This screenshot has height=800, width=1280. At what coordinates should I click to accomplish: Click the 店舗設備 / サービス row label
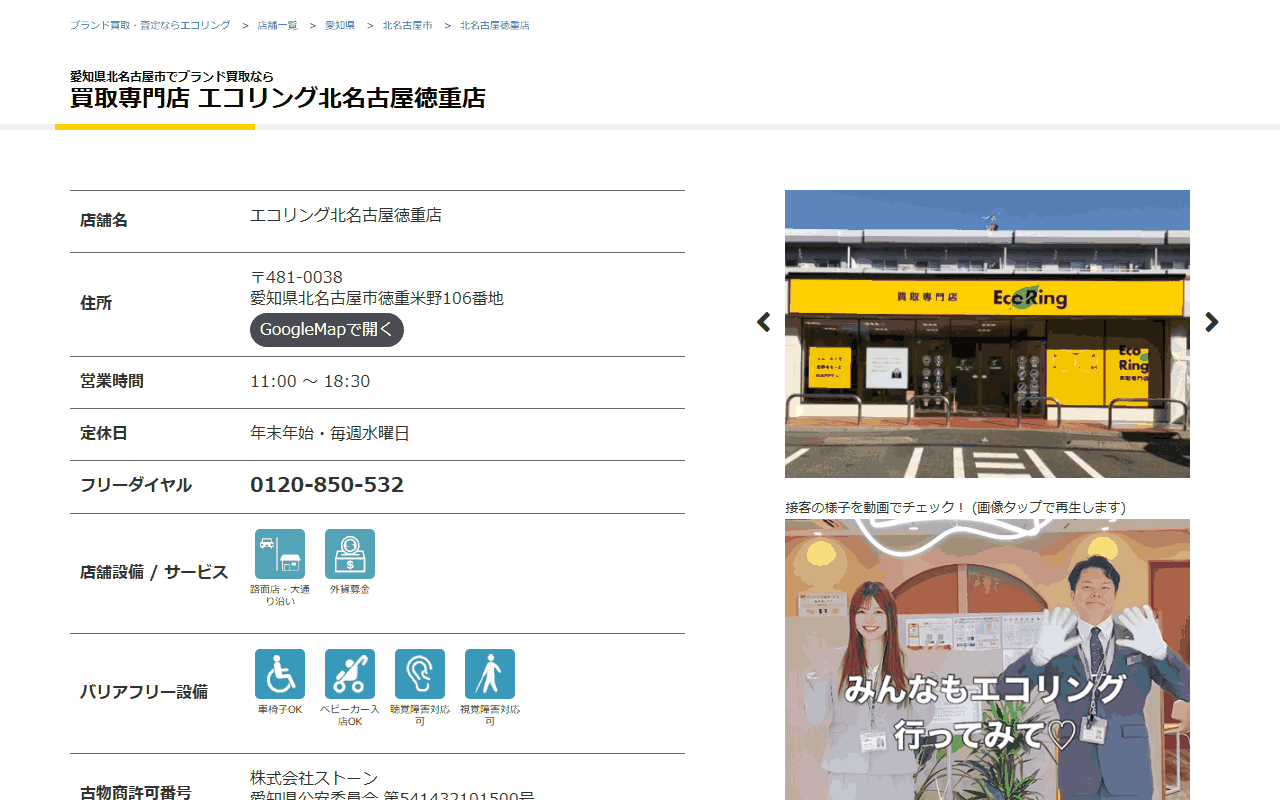[154, 572]
